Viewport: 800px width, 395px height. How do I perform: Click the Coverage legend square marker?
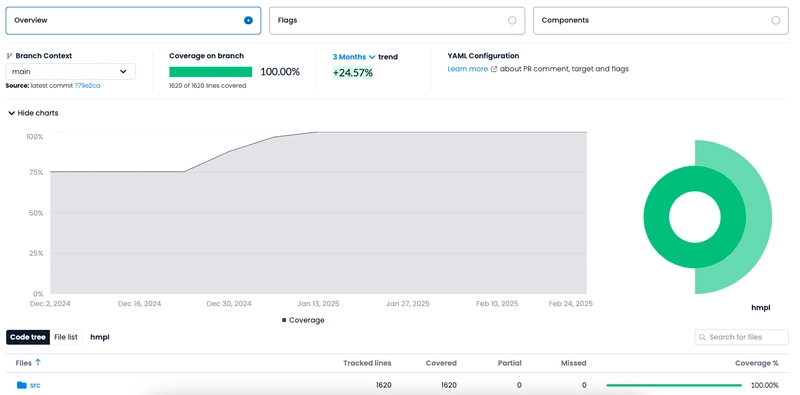(x=284, y=320)
